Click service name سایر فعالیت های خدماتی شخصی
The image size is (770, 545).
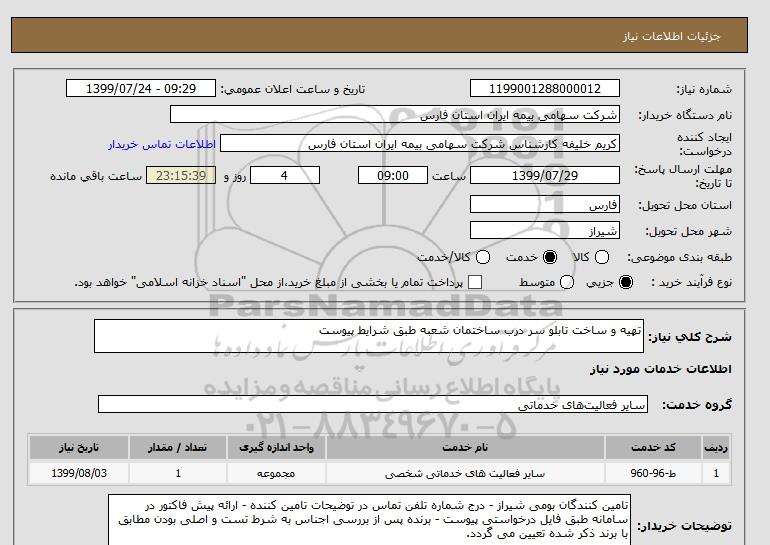tap(465, 473)
